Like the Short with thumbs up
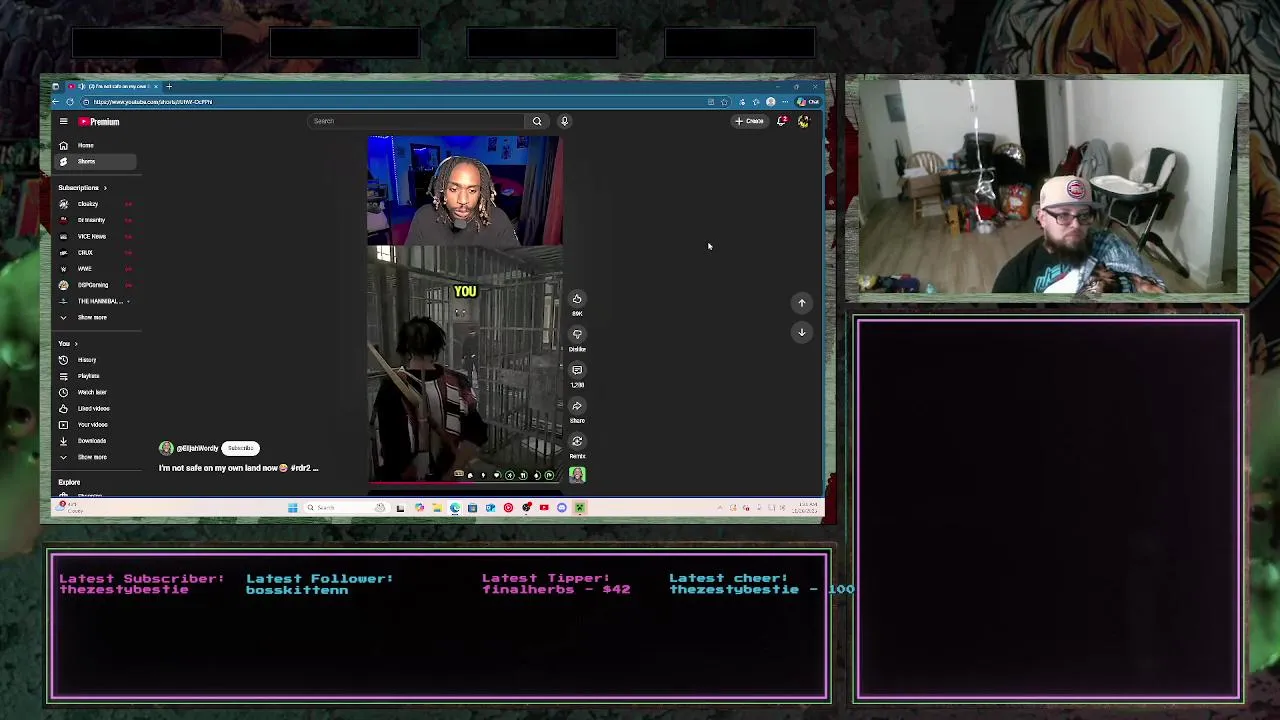The width and height of the screenshot is (1280, 720). coord(577,299)
